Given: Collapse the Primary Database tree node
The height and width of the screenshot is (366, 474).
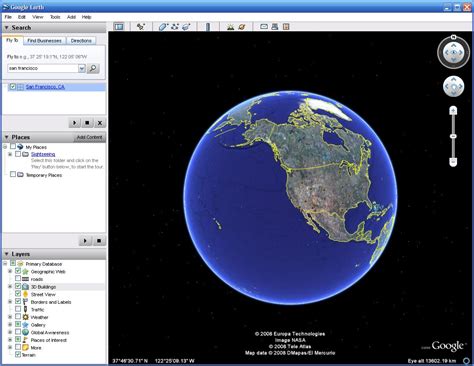Looking at the screenshot, I should 5,264.
